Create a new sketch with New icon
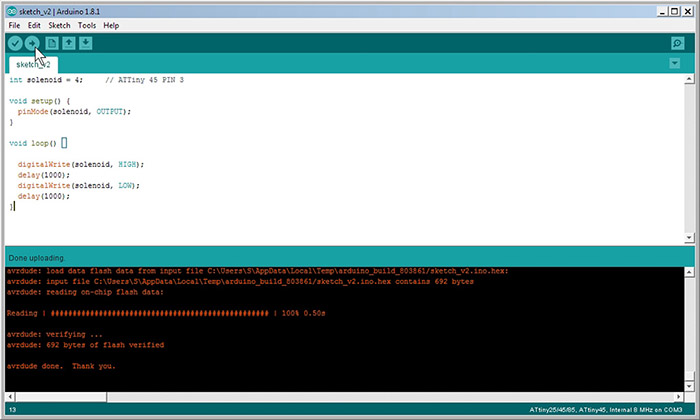Image resolution: width=700 pixels, height=420 pixels. (52, 43)
